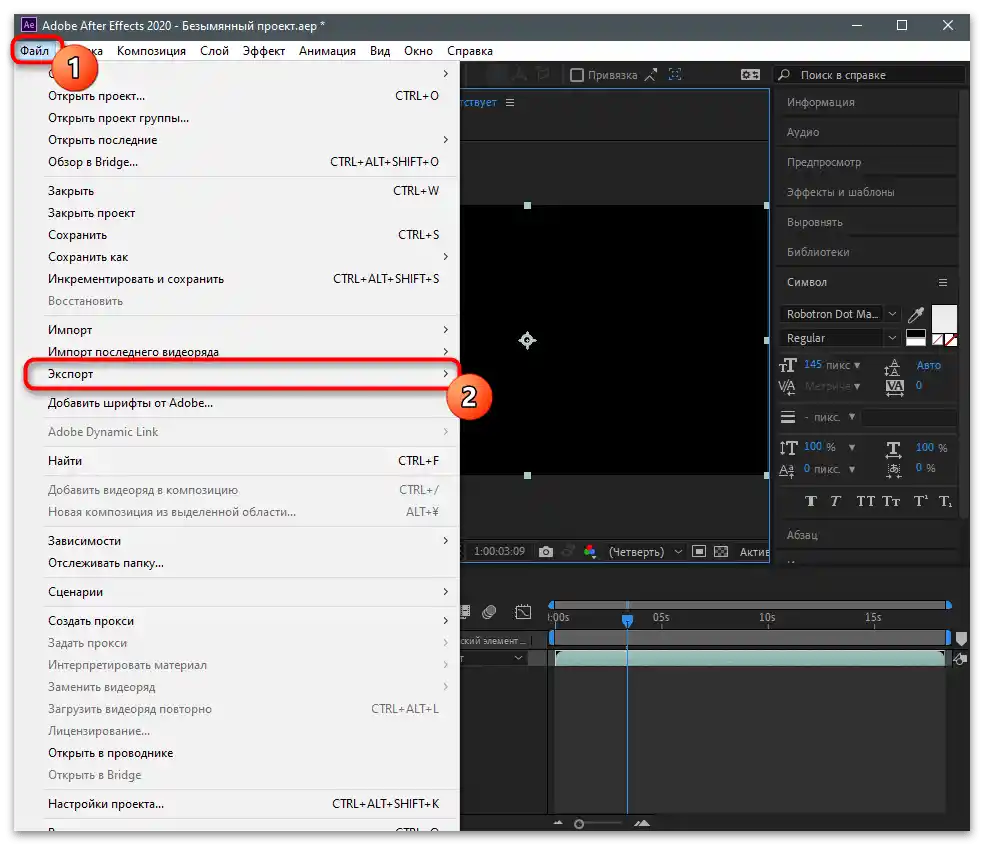Click the eyedropper icon in the Символ panel
Image resolution: width=984 pixels, height=845 pixels.
pos(915,314)
